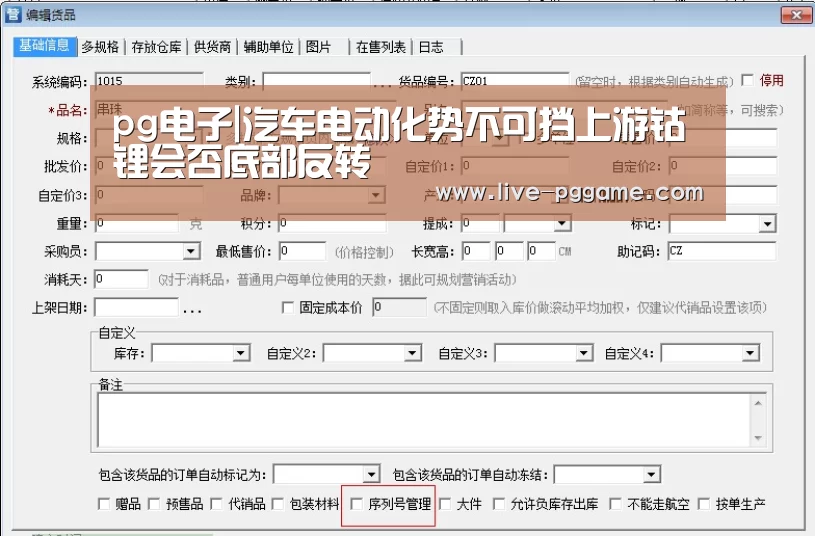Screen dimensions: 815x536
Task: Switch to the 供货商 tab
Action: (x=212, y=47)
